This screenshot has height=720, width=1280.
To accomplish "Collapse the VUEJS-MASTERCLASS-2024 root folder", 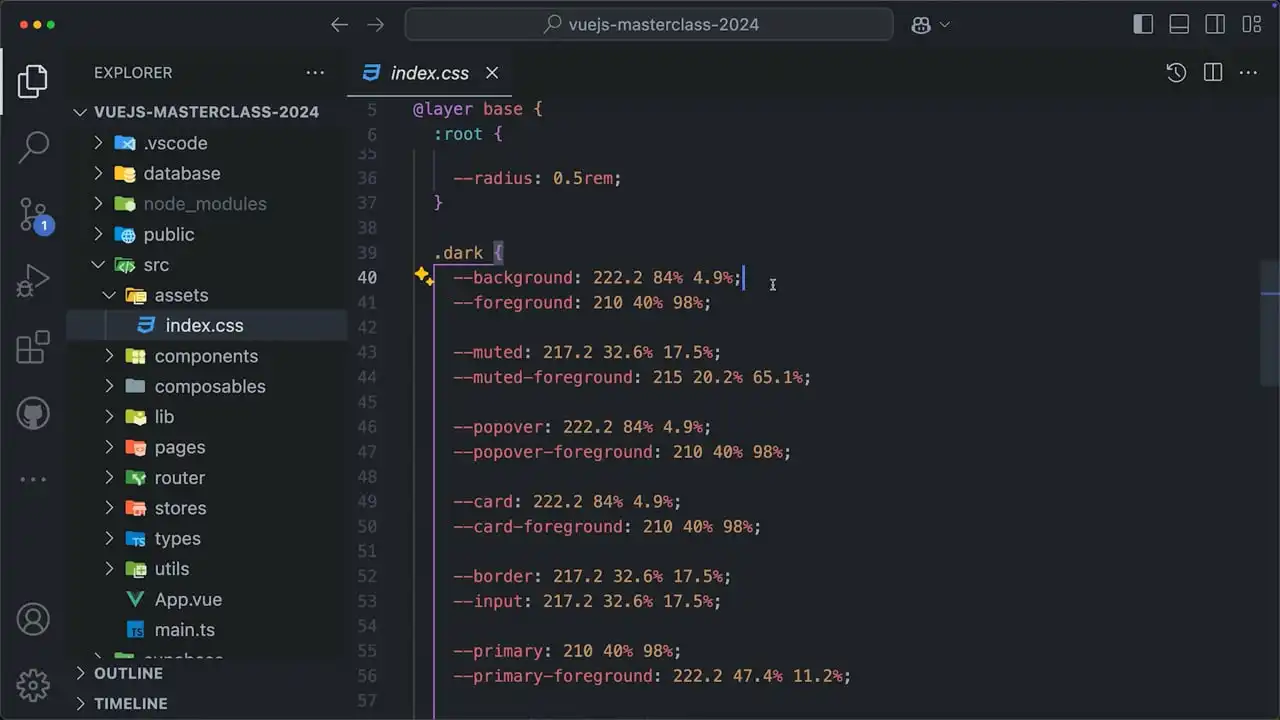I will tap(206, 112).
